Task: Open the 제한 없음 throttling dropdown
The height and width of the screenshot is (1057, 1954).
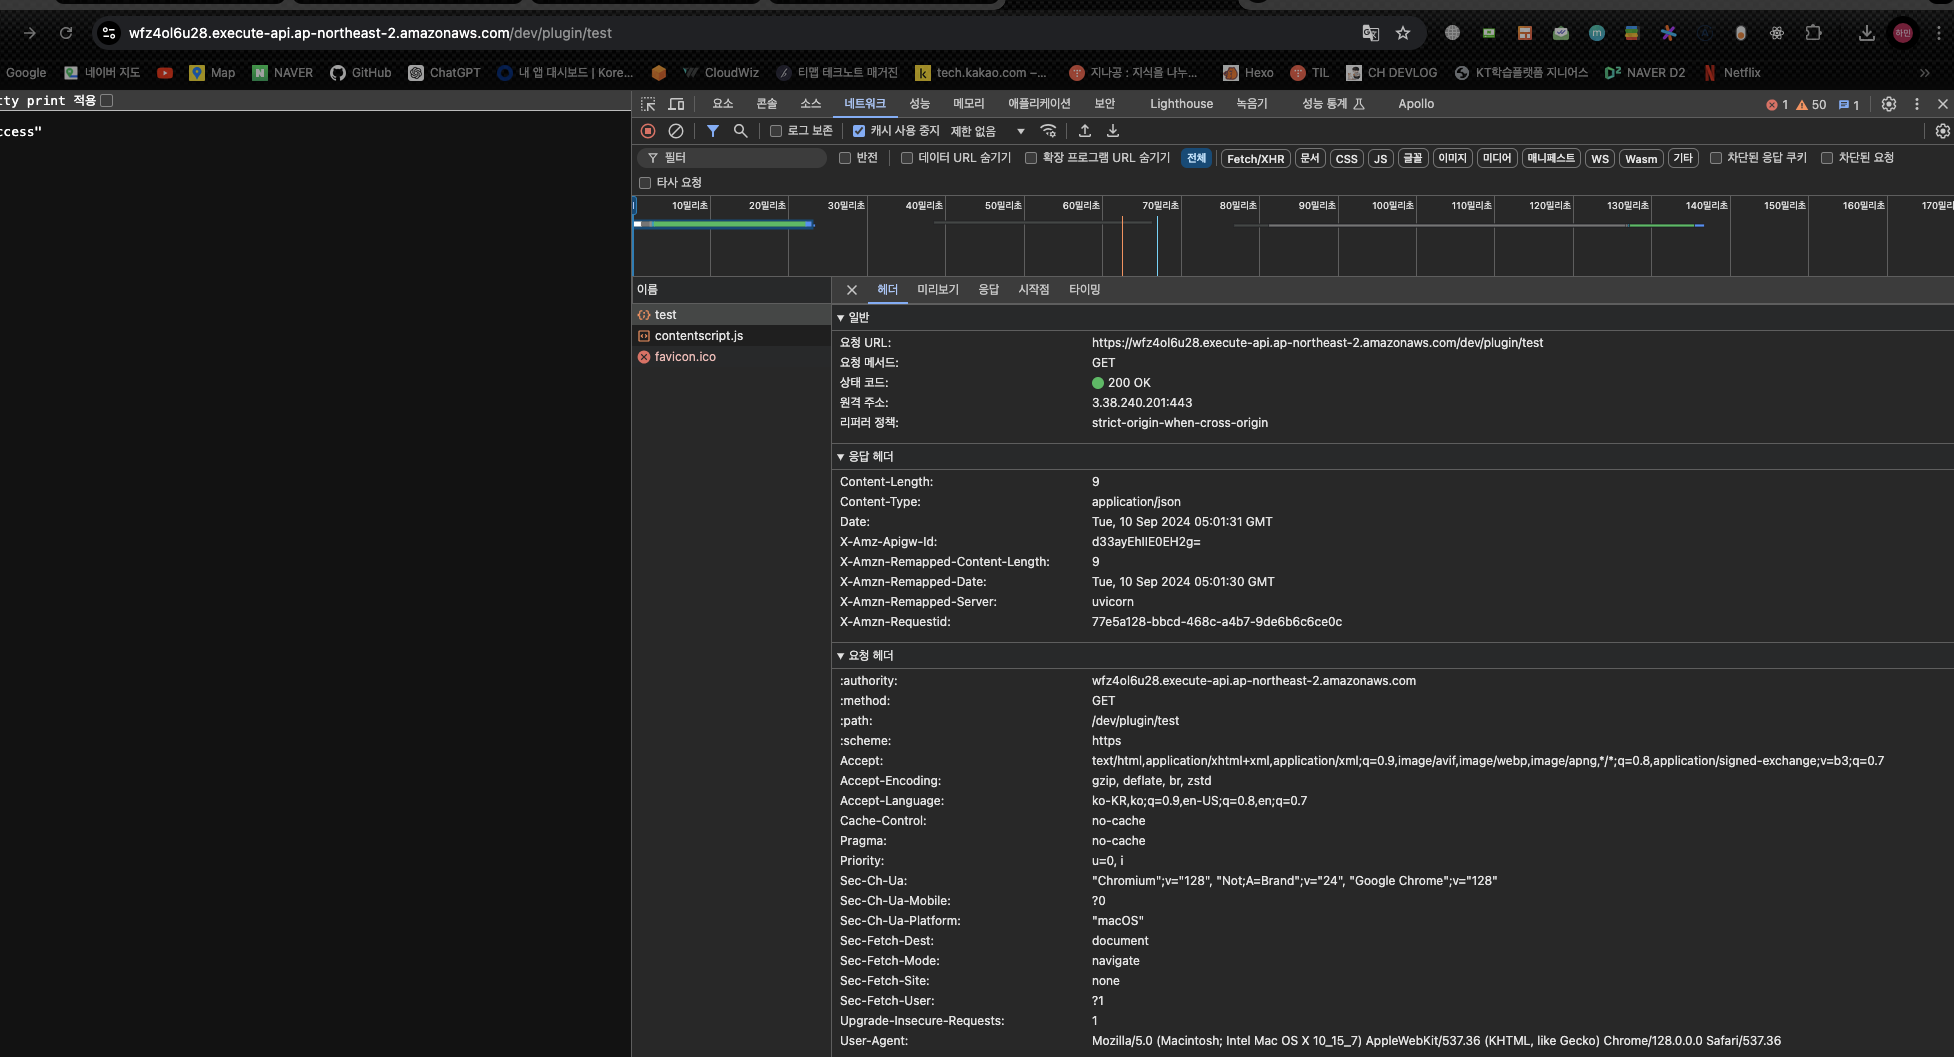Action: coord(987,131)
